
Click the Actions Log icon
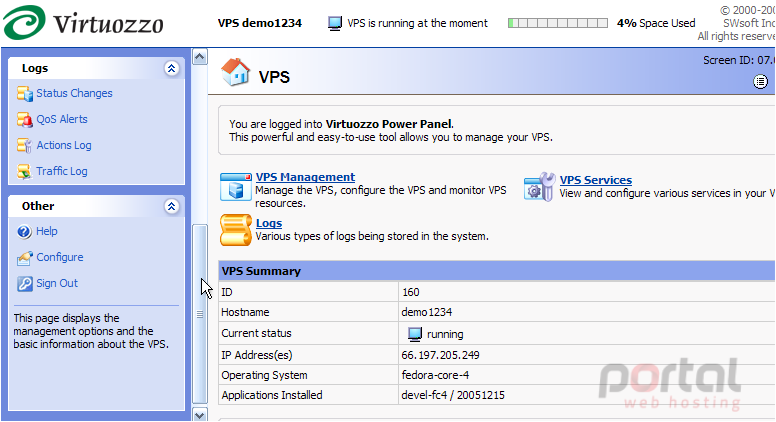point(24,145)
